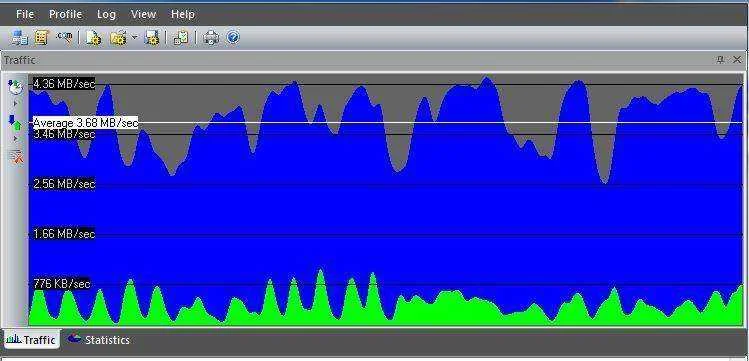The height and width of the screenshot is (361, 749).
Task: Expand the dropdown arrow beside folder-gear icon
Action: 134,37
